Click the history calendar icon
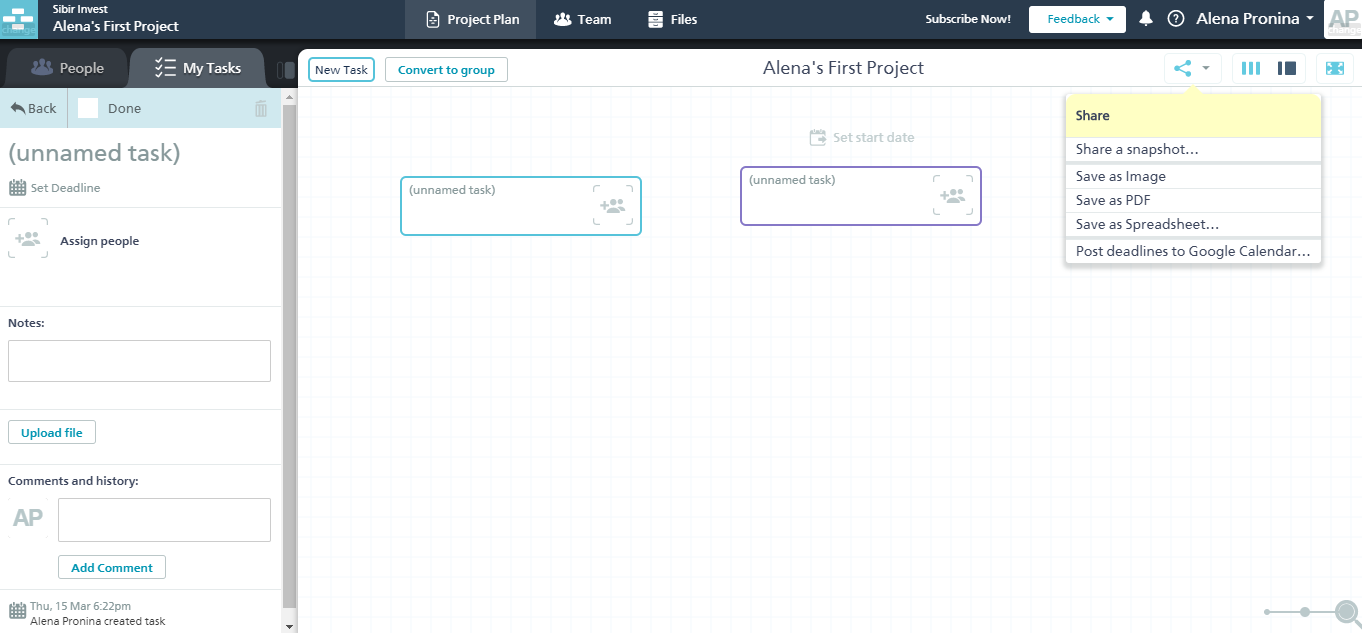The width and height of the screenshot is (1362, 633). [x=17, y=611]
